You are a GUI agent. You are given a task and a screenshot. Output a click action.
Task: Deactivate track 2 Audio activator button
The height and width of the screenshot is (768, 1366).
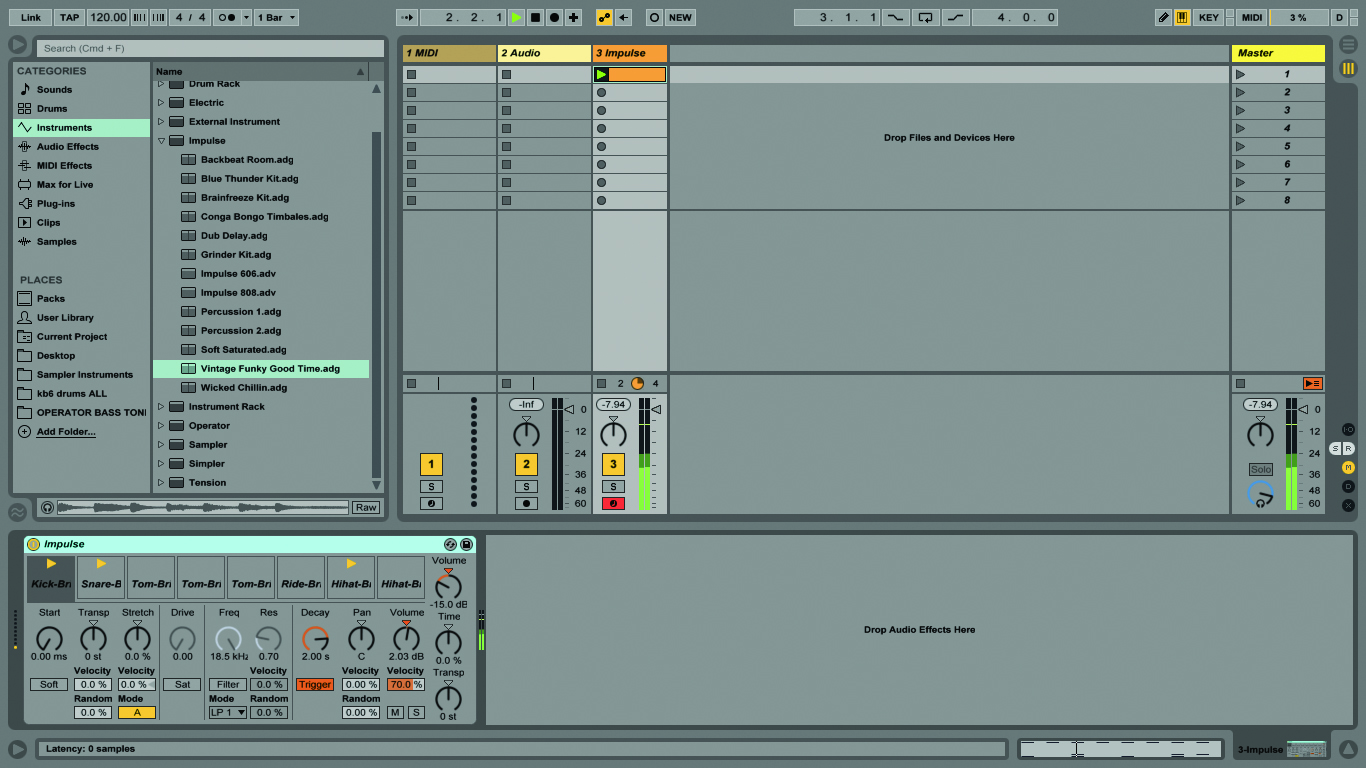526,464
